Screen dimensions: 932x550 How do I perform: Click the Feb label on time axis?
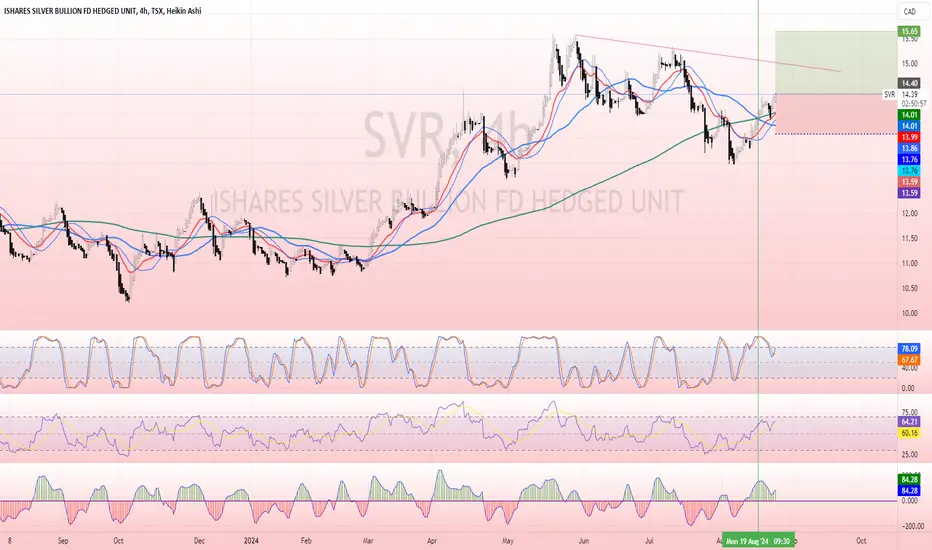306,541
